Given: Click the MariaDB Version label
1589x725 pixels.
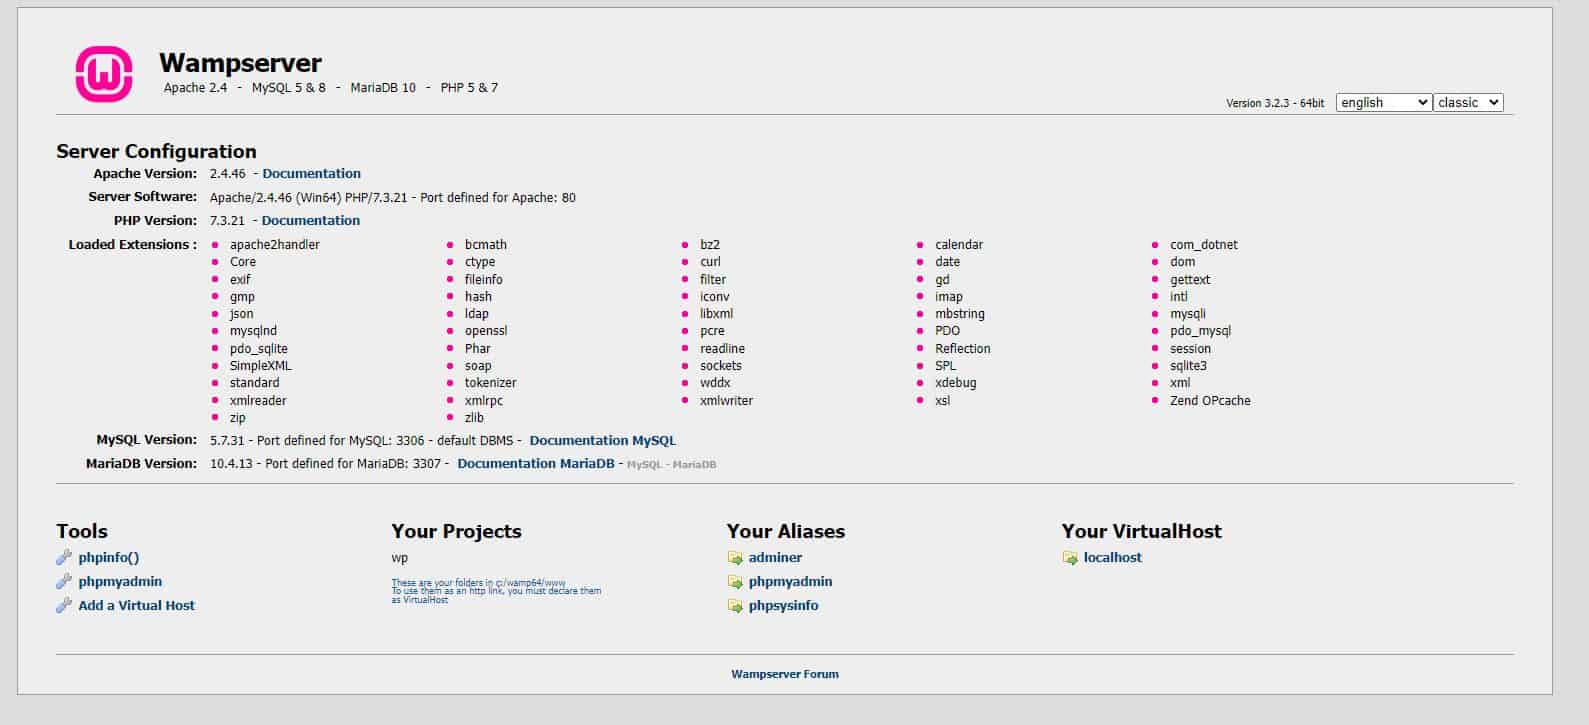Looking at the screenshot, I should [141, 464].
